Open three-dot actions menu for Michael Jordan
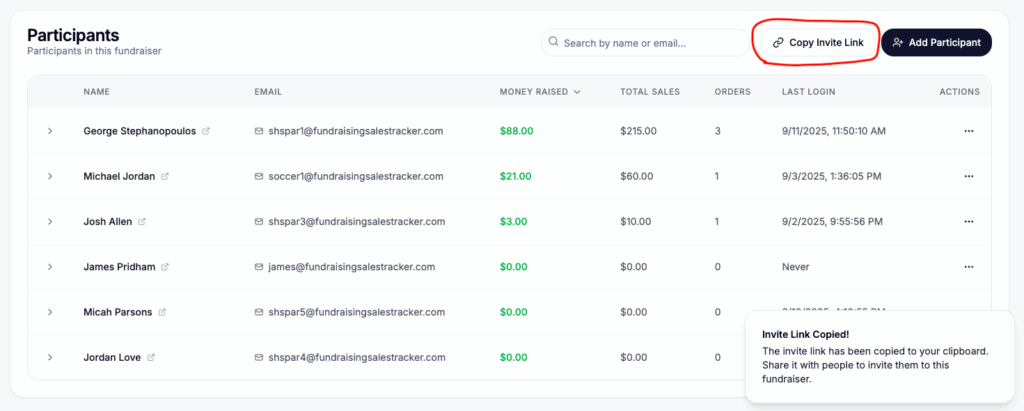The height and width of the screenshot is (411, 1024). 968,176
